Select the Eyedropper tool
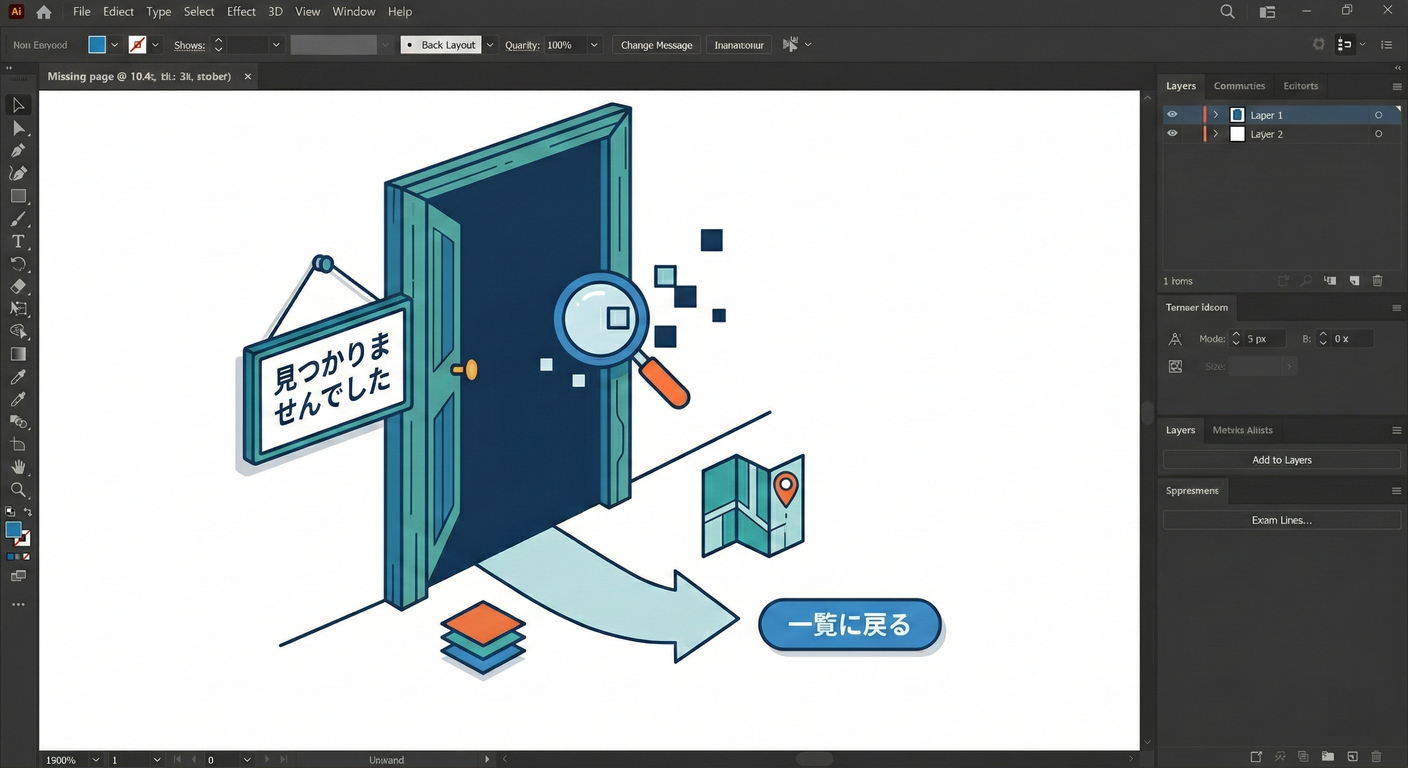The height and width of the screenshot is (768, 1408). 18,377
